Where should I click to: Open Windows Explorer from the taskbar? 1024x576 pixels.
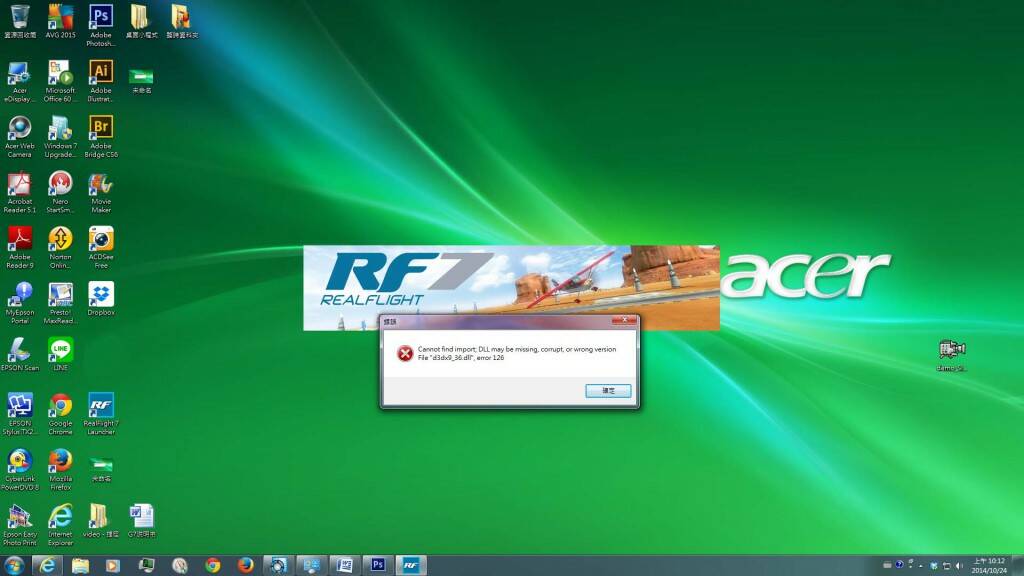click(80, 565)
